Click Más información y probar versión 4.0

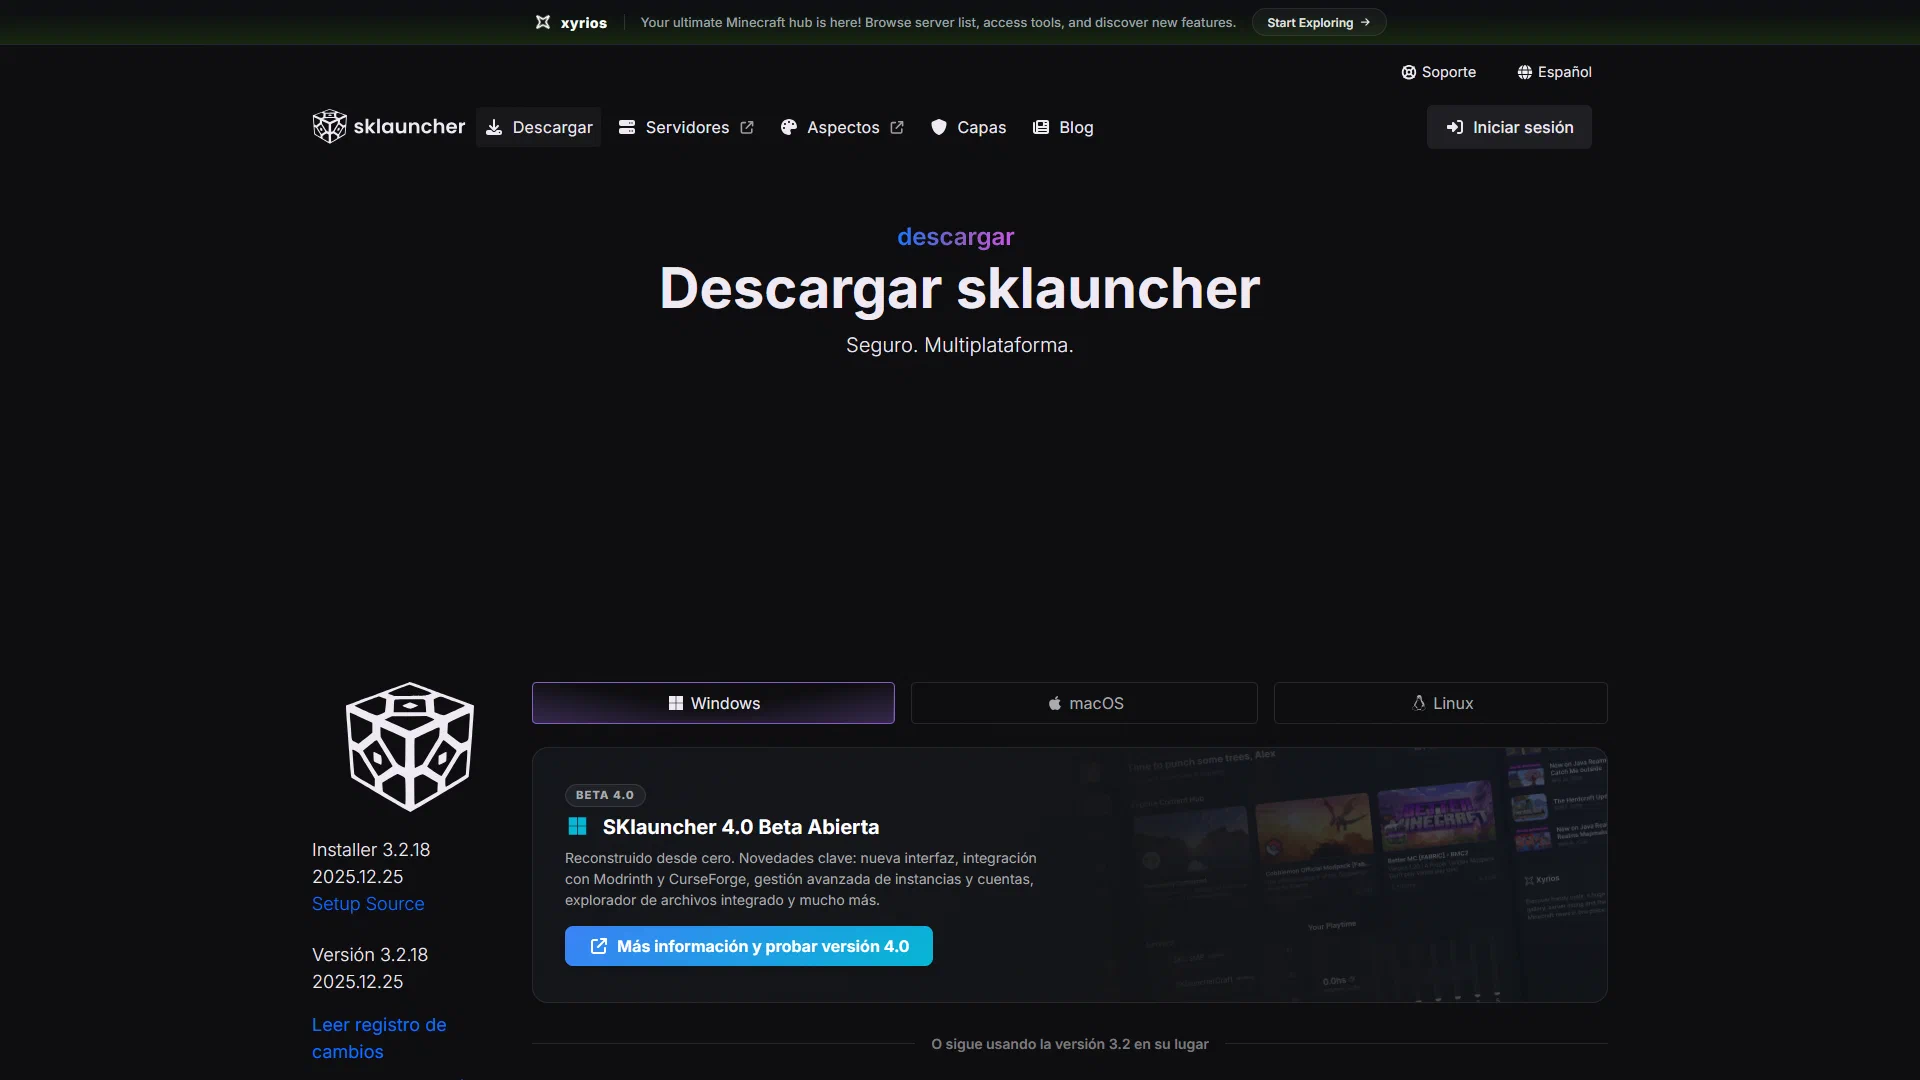[749, 946]
